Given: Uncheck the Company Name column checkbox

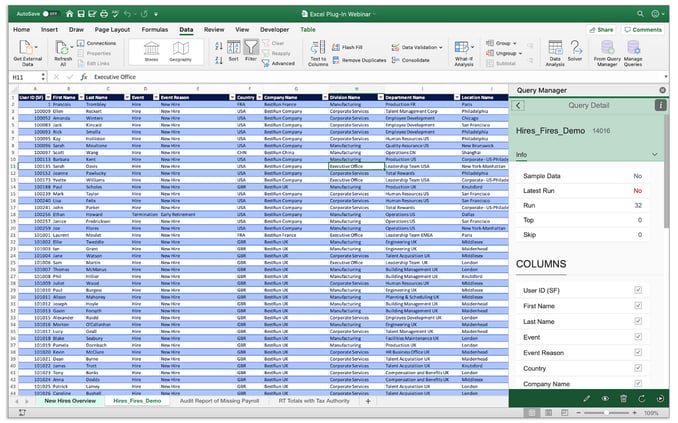Looking at the screenshot, I should click(x=638, y=383).
